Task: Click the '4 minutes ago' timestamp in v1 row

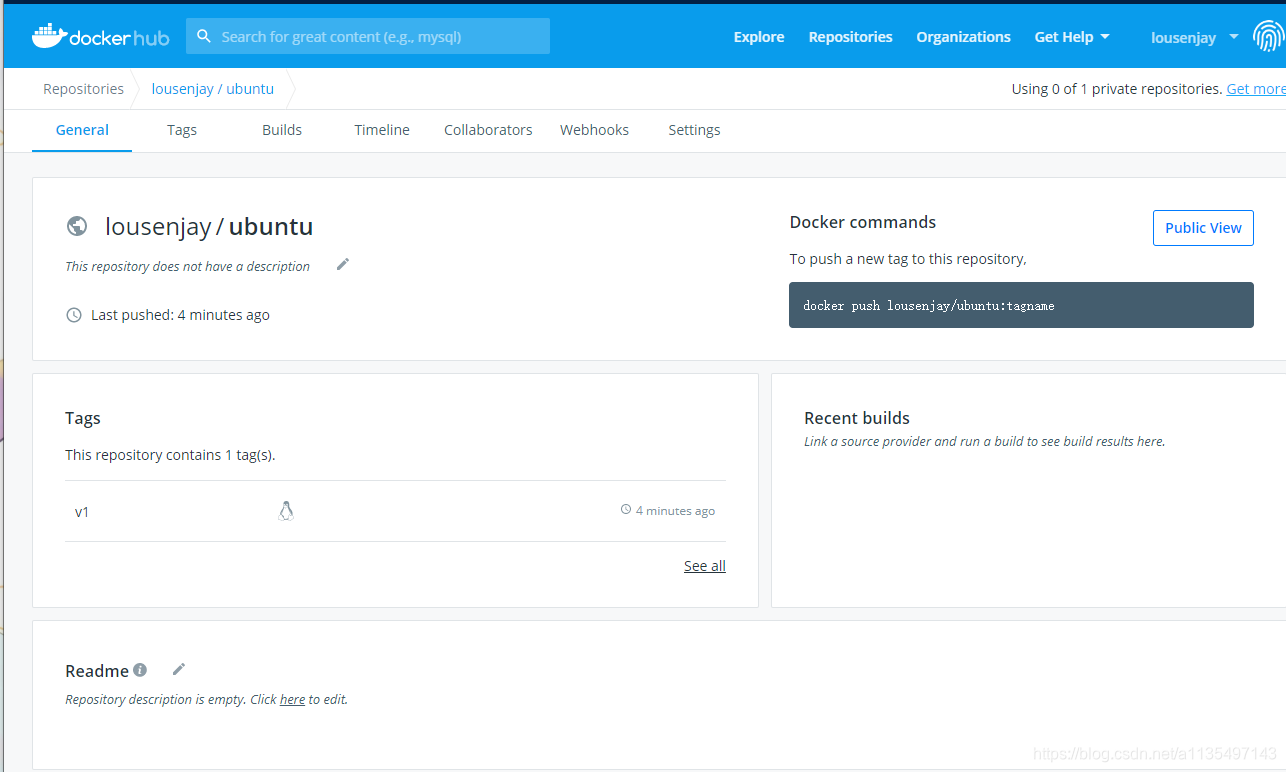Action: tap(675, 511)
